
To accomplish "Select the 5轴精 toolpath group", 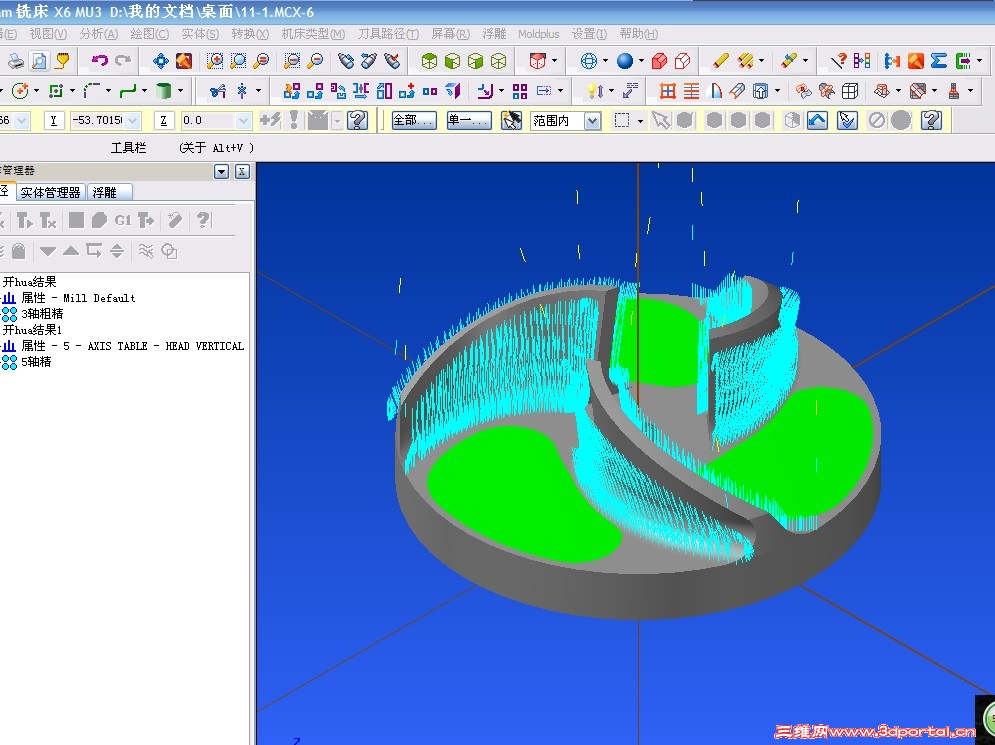I will point(36,362).
